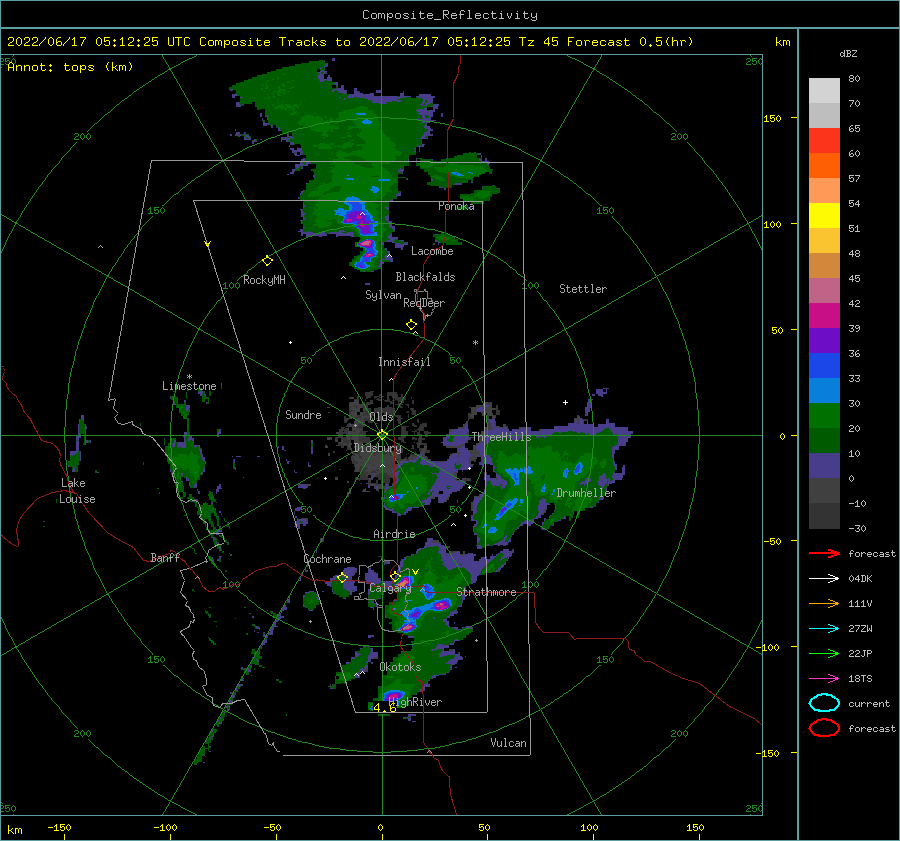Click the 18TS legend label
Screen dimensions: 900x841
[860, 679]
